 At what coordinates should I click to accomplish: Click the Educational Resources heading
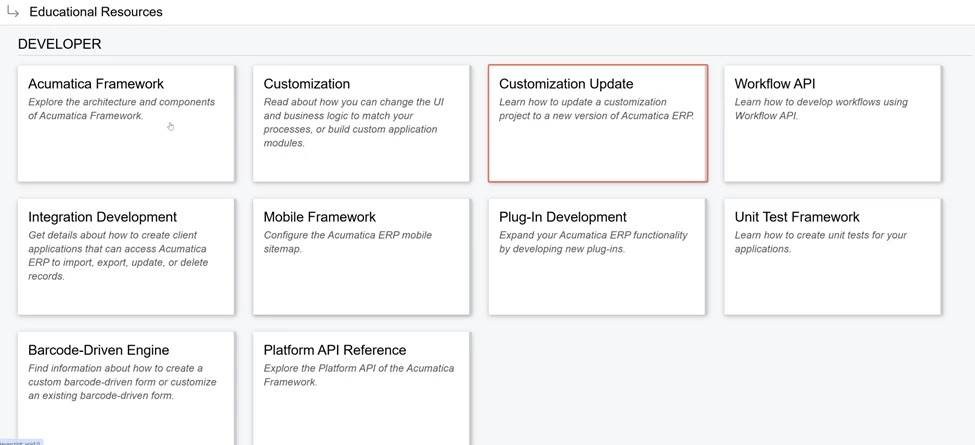(96, 12)
